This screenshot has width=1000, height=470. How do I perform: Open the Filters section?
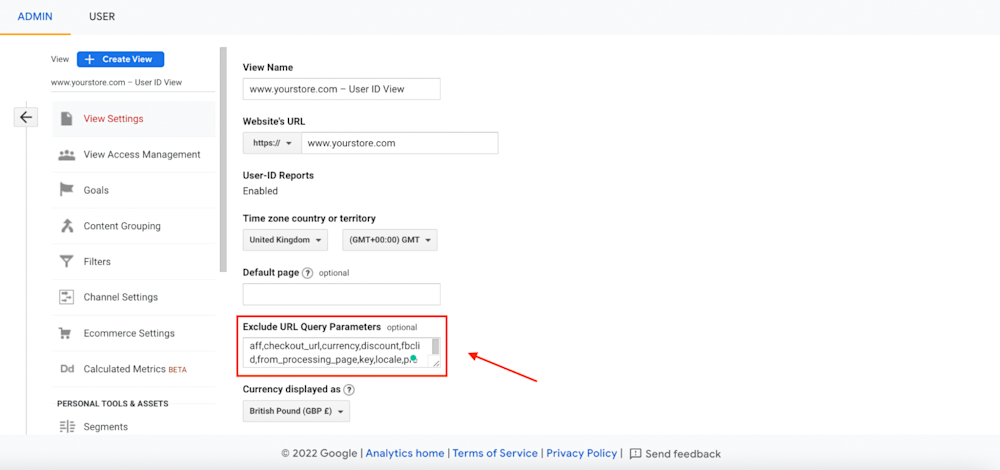tap(133, 261)
